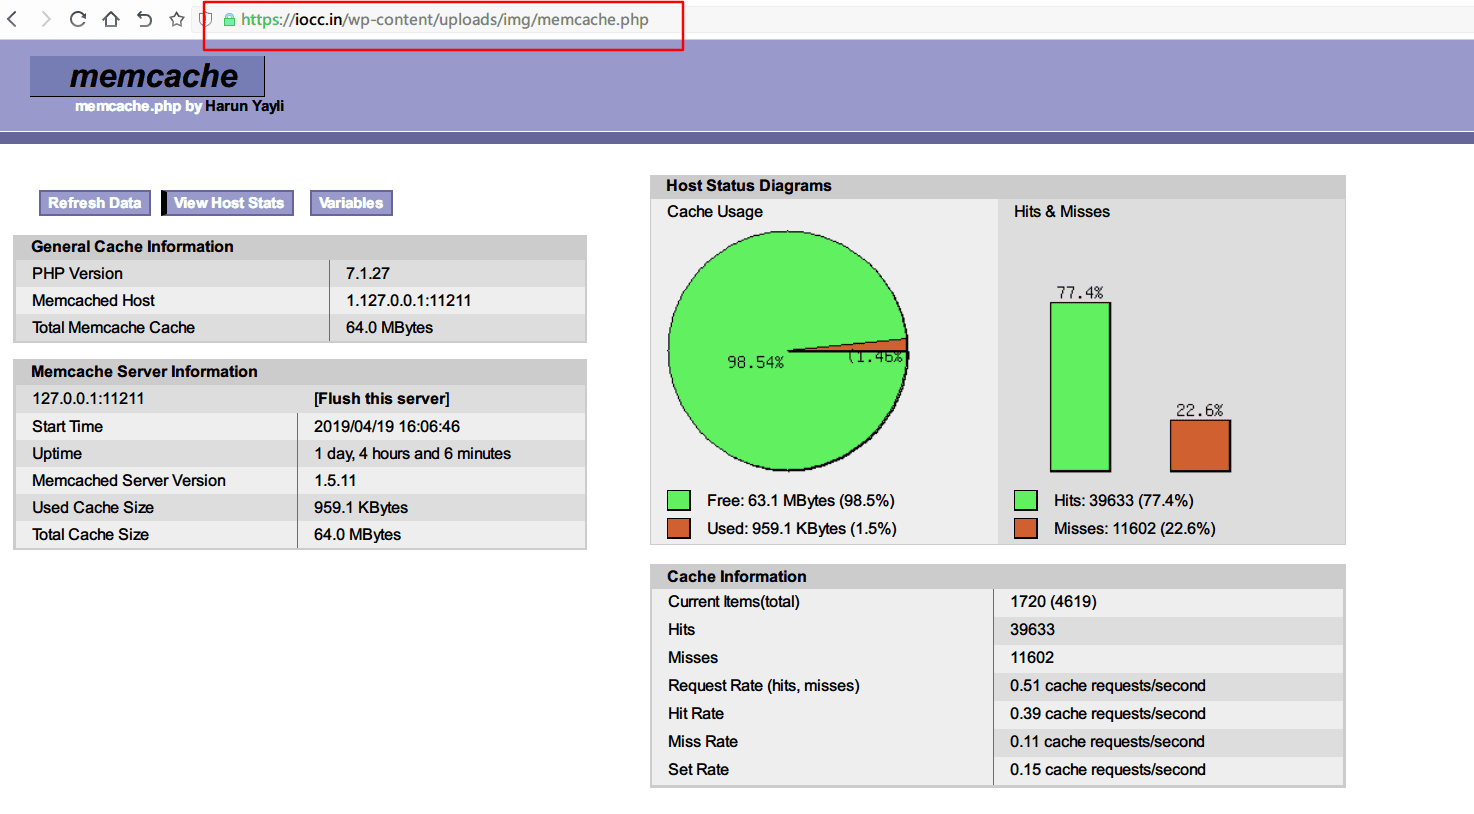Open the Variables tab
1474x814 pixels.
tap(351, 203)
